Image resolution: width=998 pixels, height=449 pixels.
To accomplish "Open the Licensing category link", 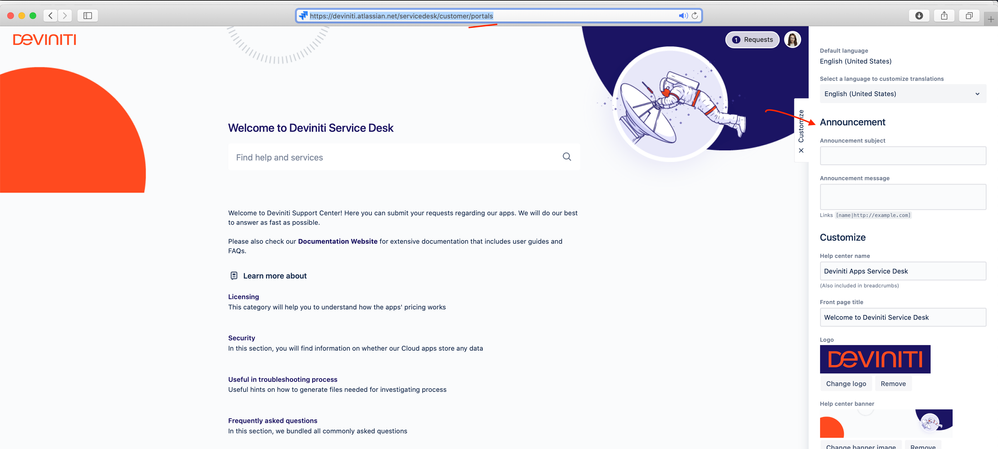I will pos(243,297).
